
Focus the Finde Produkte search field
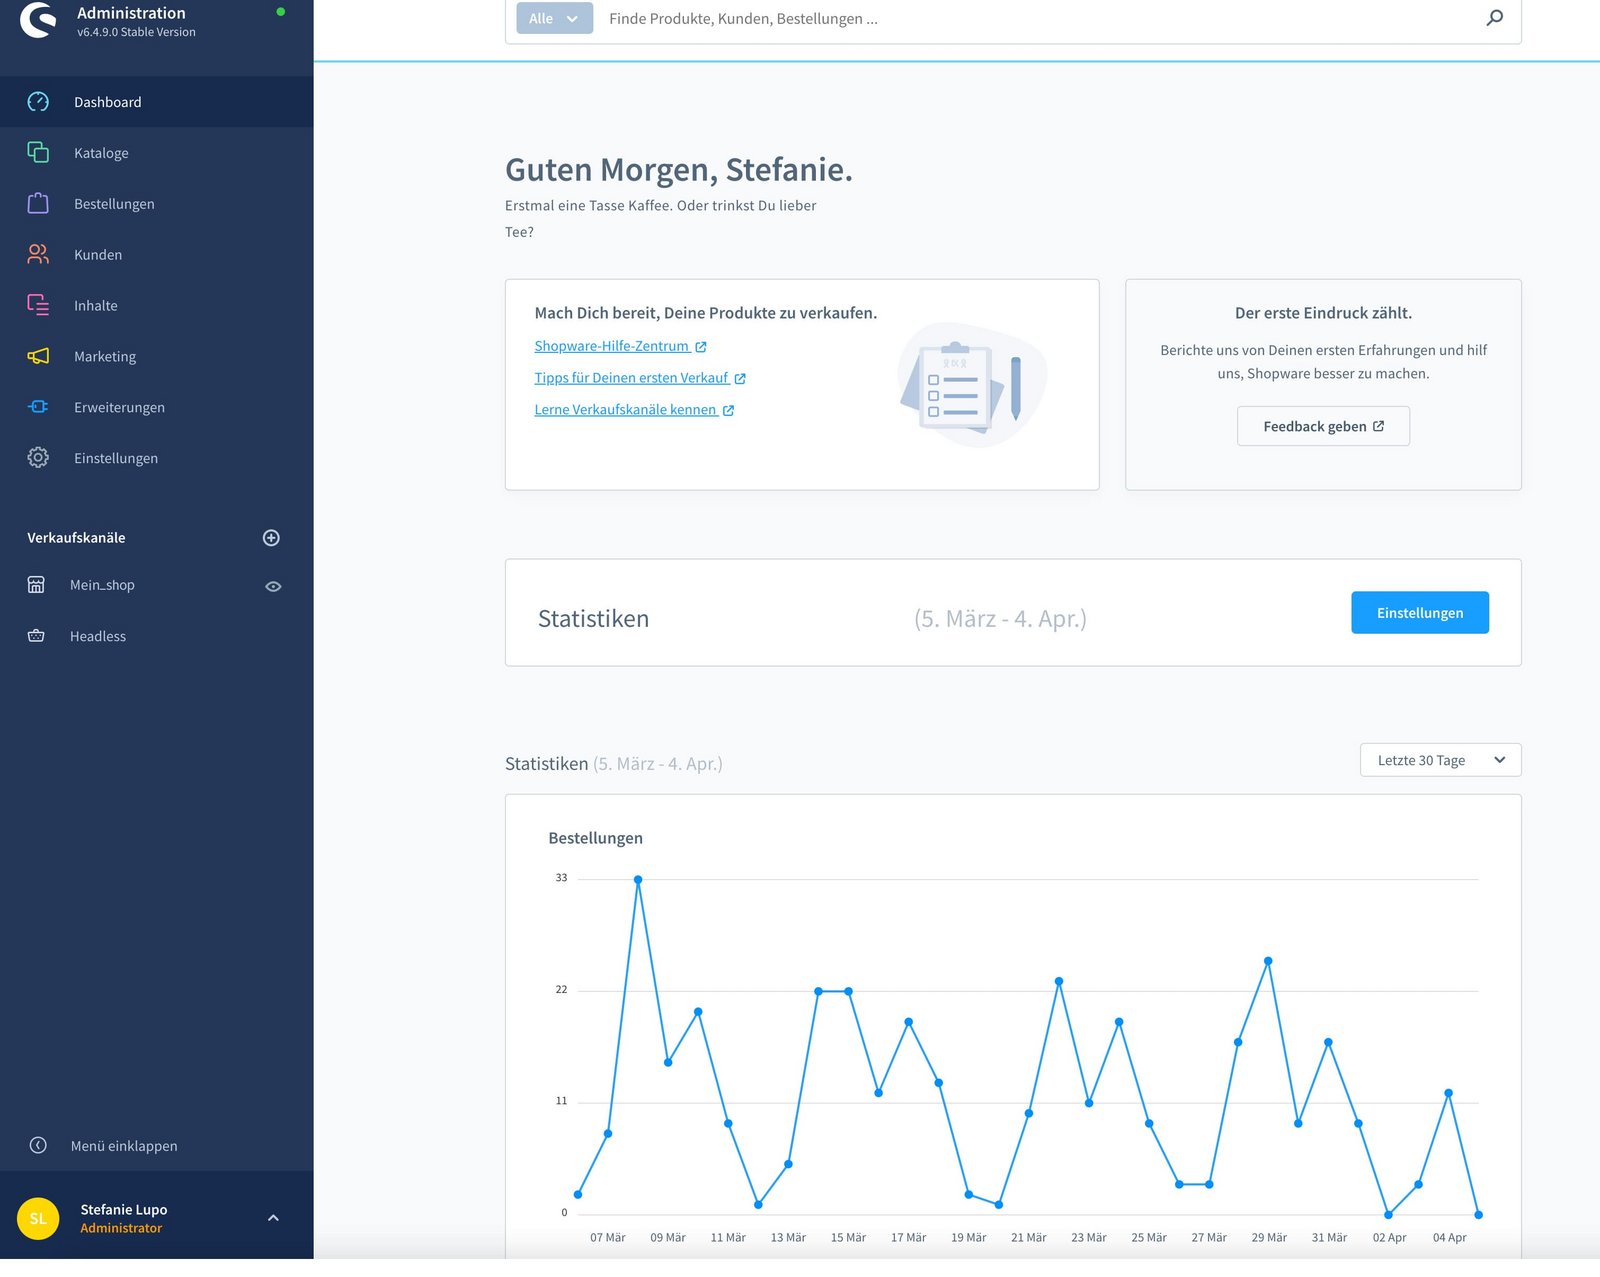coord(1040,18)
